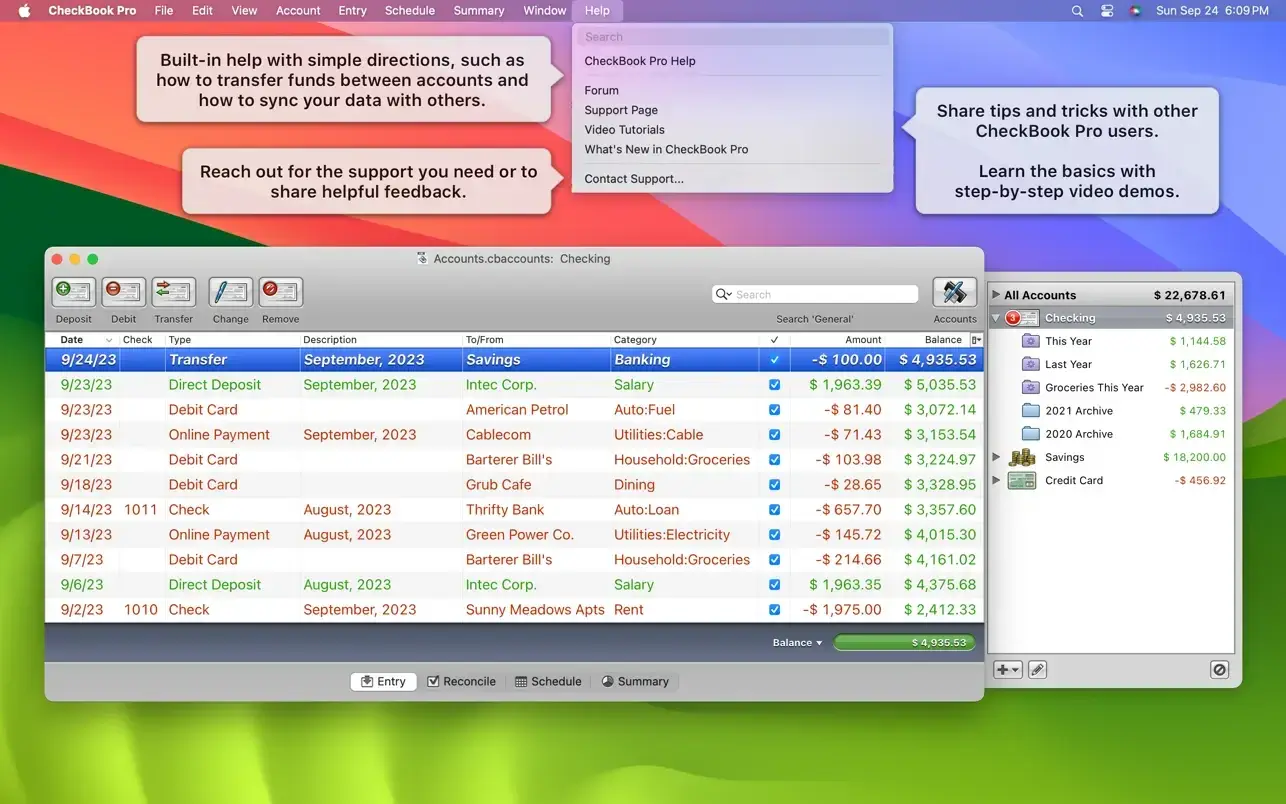Click the pencil edit icon in accounts panel

coord(1038,670)
